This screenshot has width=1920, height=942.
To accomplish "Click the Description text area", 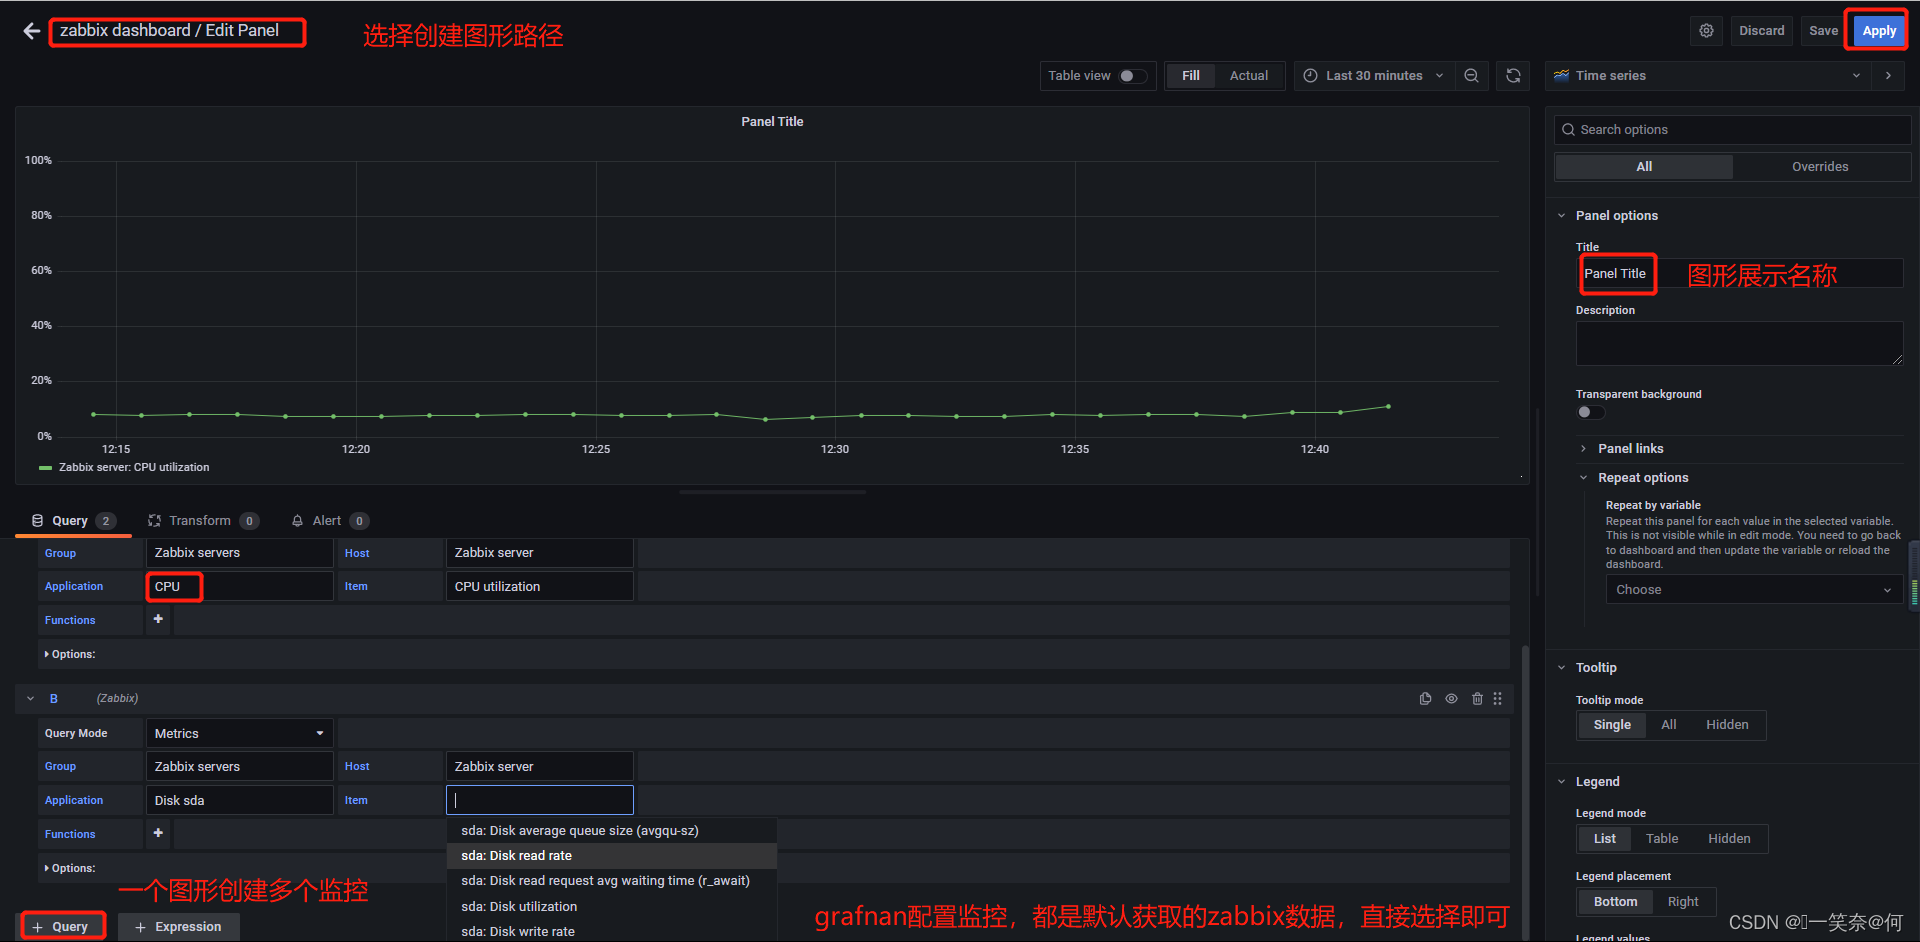I will [1739, 343].
